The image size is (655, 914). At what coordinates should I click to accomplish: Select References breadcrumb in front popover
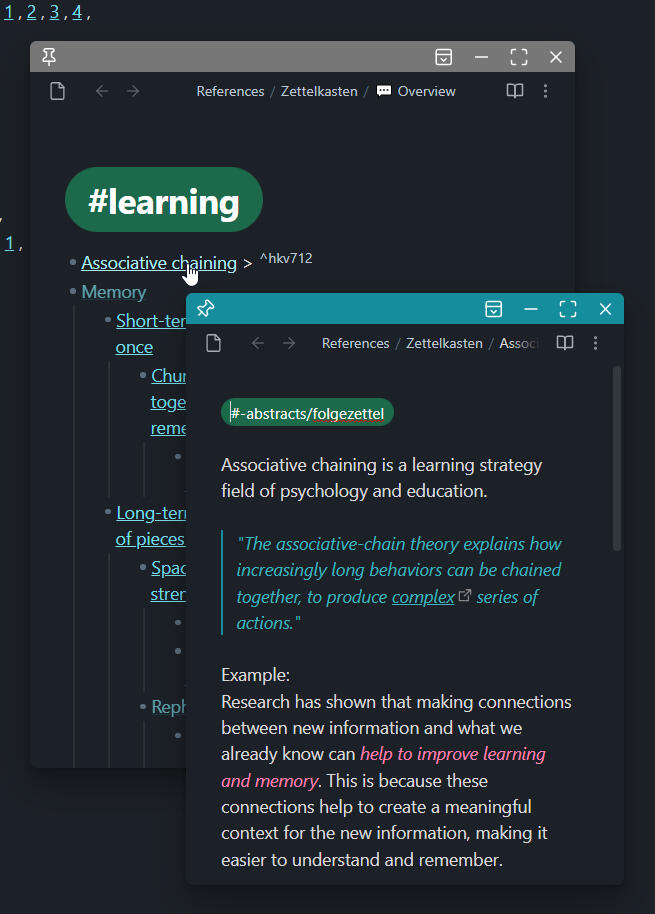pos(355,343)
